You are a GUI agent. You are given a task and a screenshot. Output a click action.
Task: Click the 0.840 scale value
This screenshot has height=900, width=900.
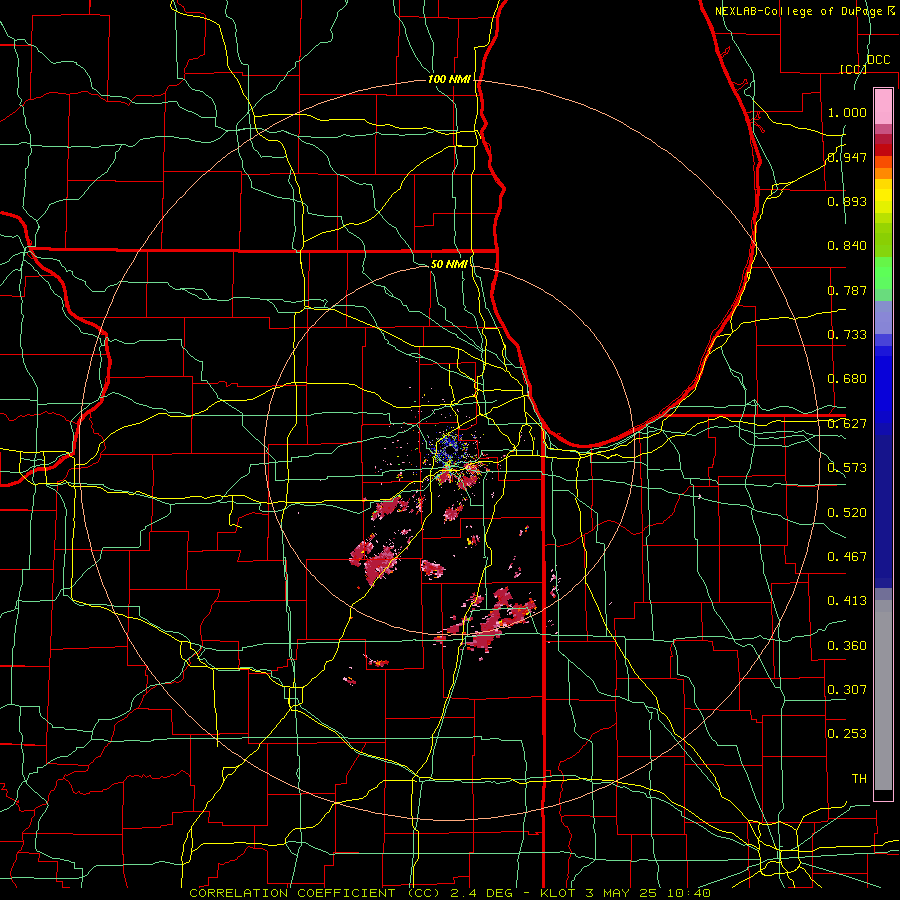tap(847, 246)
